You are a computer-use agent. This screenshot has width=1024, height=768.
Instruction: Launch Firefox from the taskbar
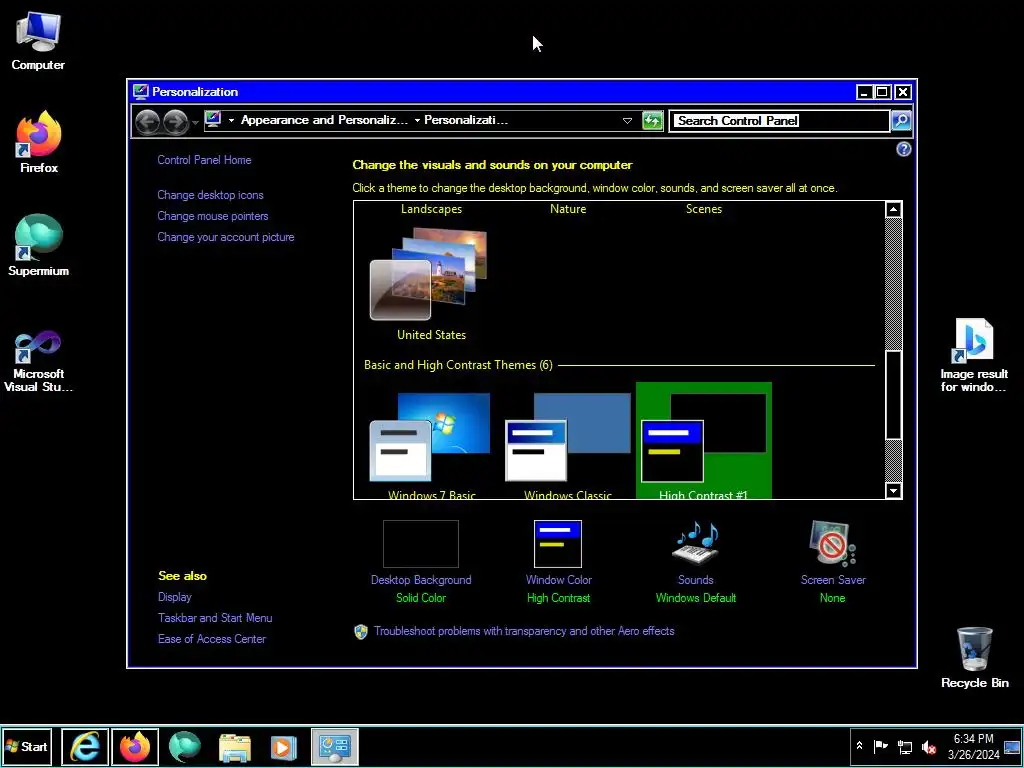(135, 746)
